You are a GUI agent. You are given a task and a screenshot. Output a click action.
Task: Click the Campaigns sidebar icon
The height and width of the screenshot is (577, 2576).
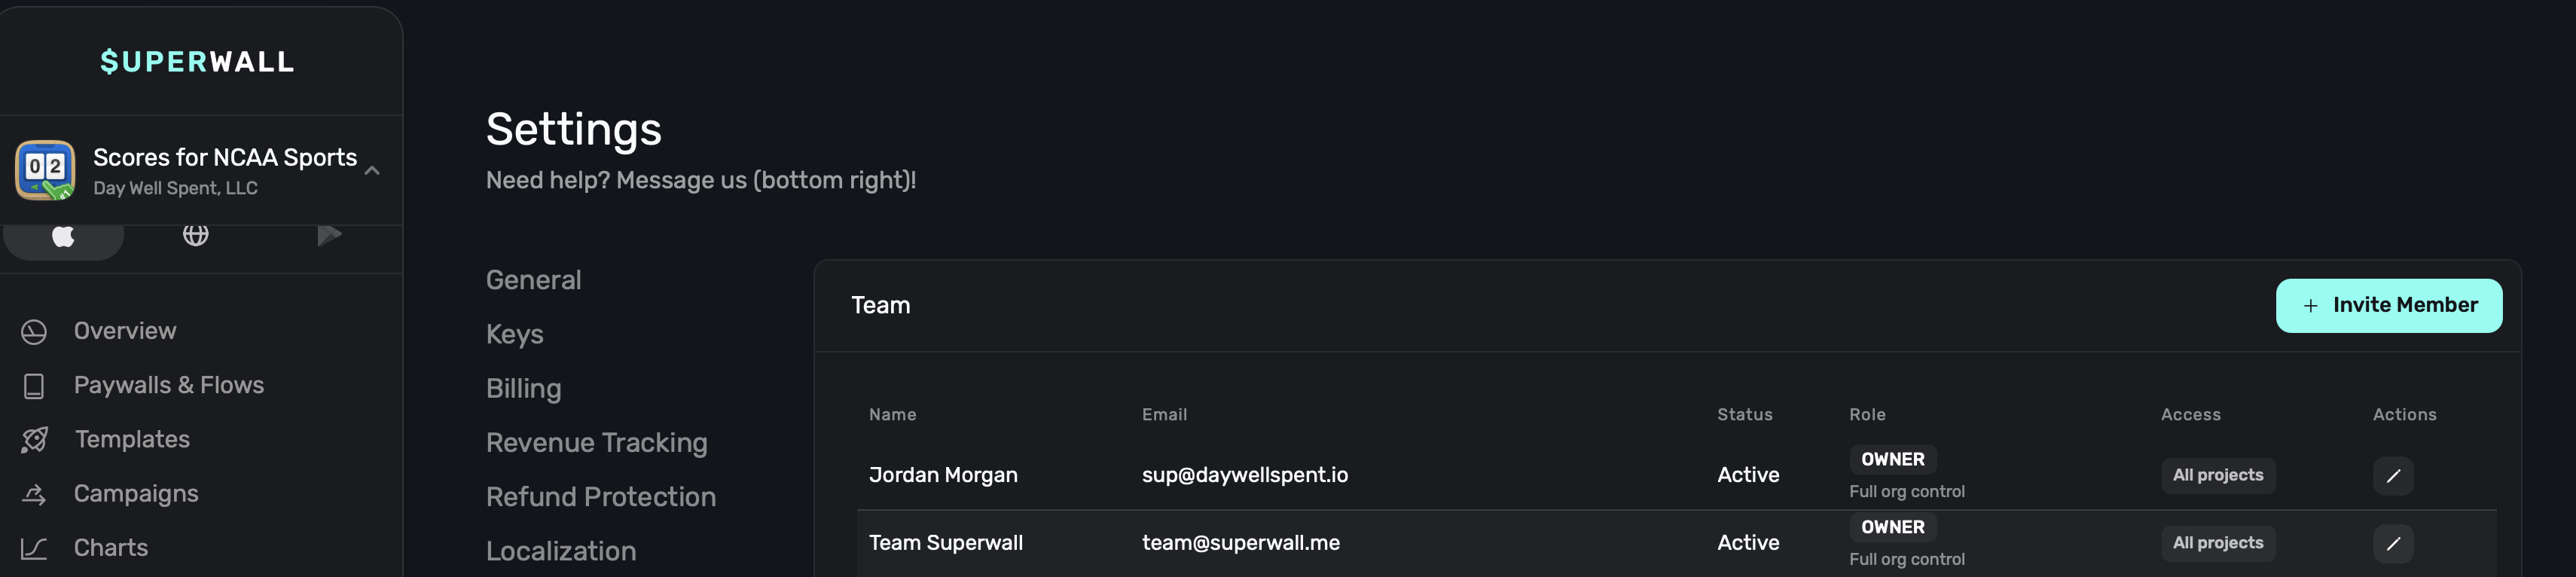click(34, 494)
